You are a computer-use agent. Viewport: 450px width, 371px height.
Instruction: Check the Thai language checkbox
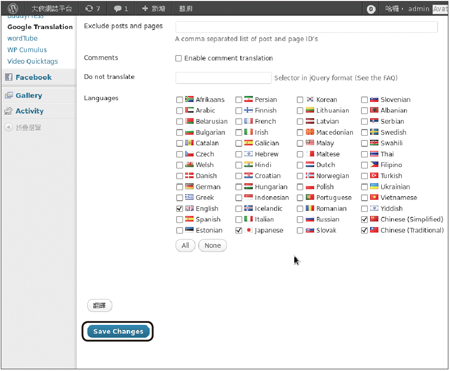pos(364,154)
